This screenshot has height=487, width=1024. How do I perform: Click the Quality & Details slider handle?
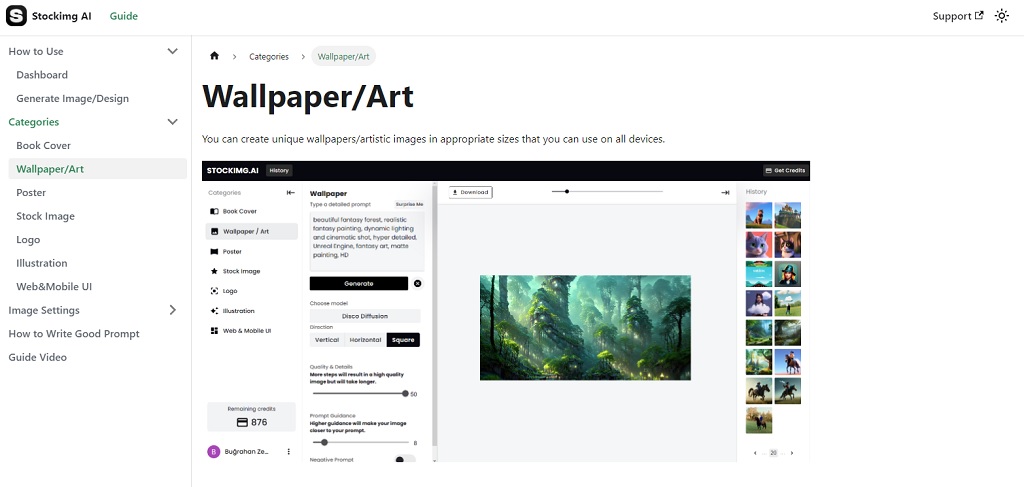coord(405,394)
